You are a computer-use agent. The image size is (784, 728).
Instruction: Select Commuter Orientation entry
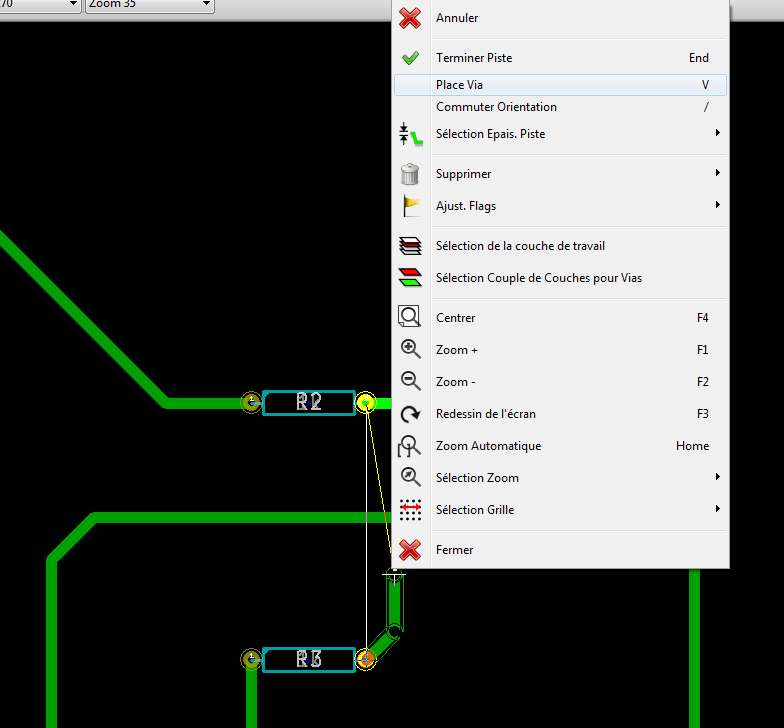click(560, 107)
